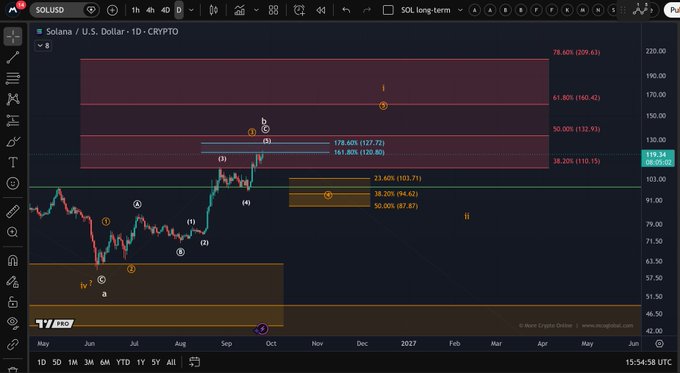
Task: Select the 61.80% (160.42) Fibonacci label
Action: pyautogui.click(x=576, y=98)
